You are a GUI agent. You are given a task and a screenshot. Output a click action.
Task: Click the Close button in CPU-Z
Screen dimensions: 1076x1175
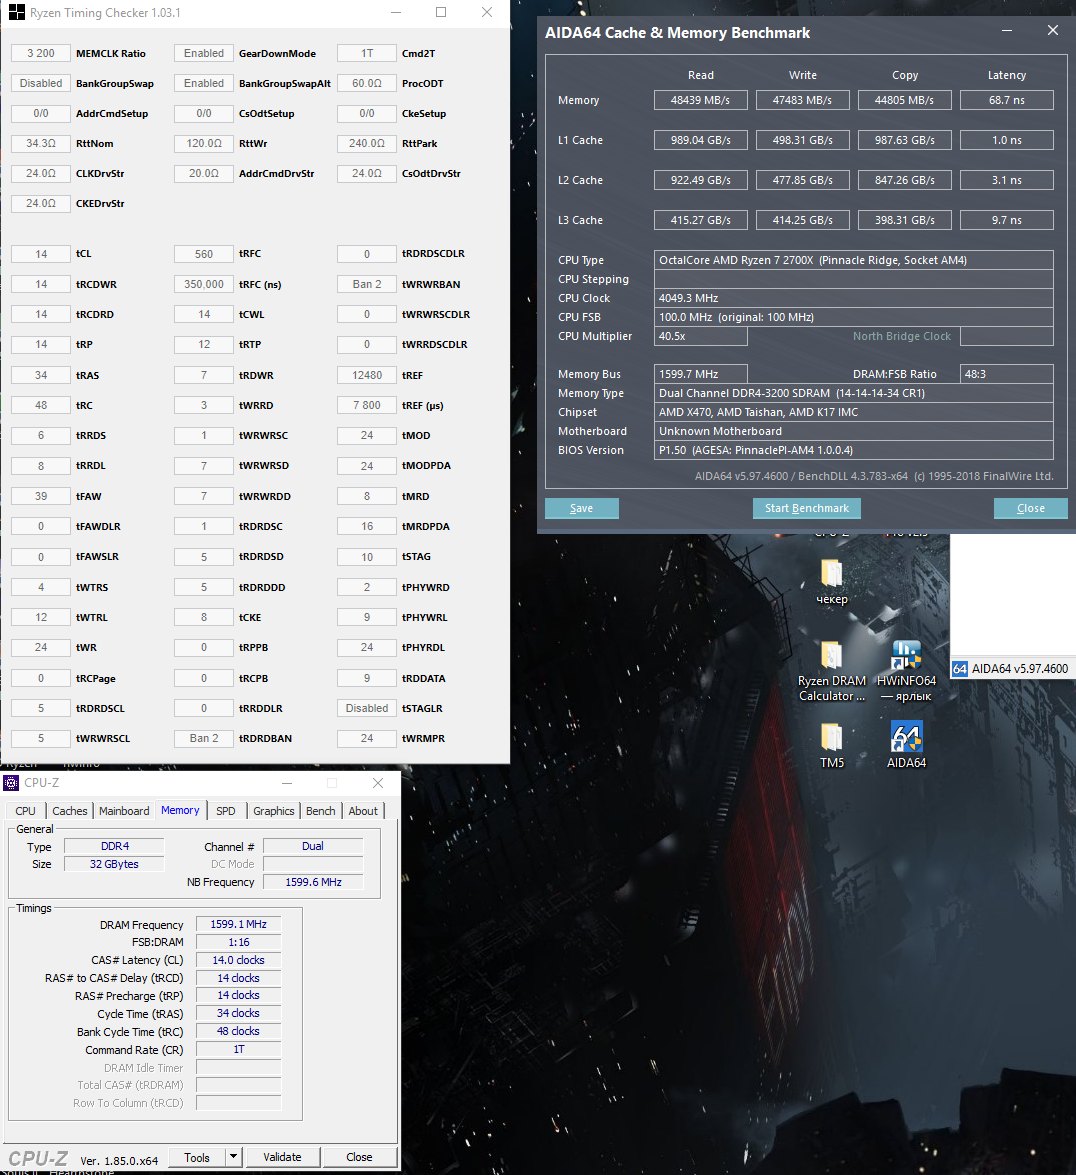(x=359, y=1157)
